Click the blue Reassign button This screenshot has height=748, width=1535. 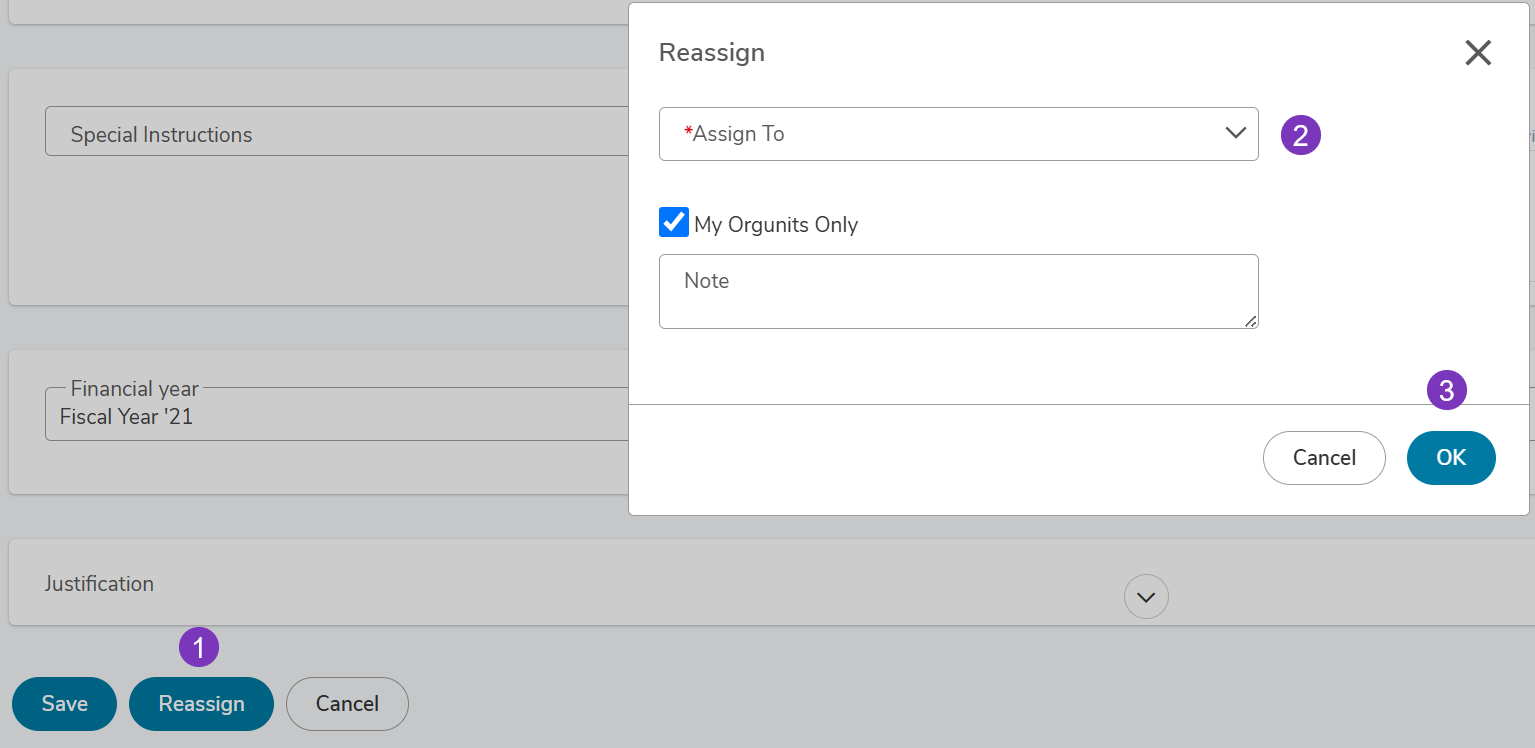coord(201,704)
